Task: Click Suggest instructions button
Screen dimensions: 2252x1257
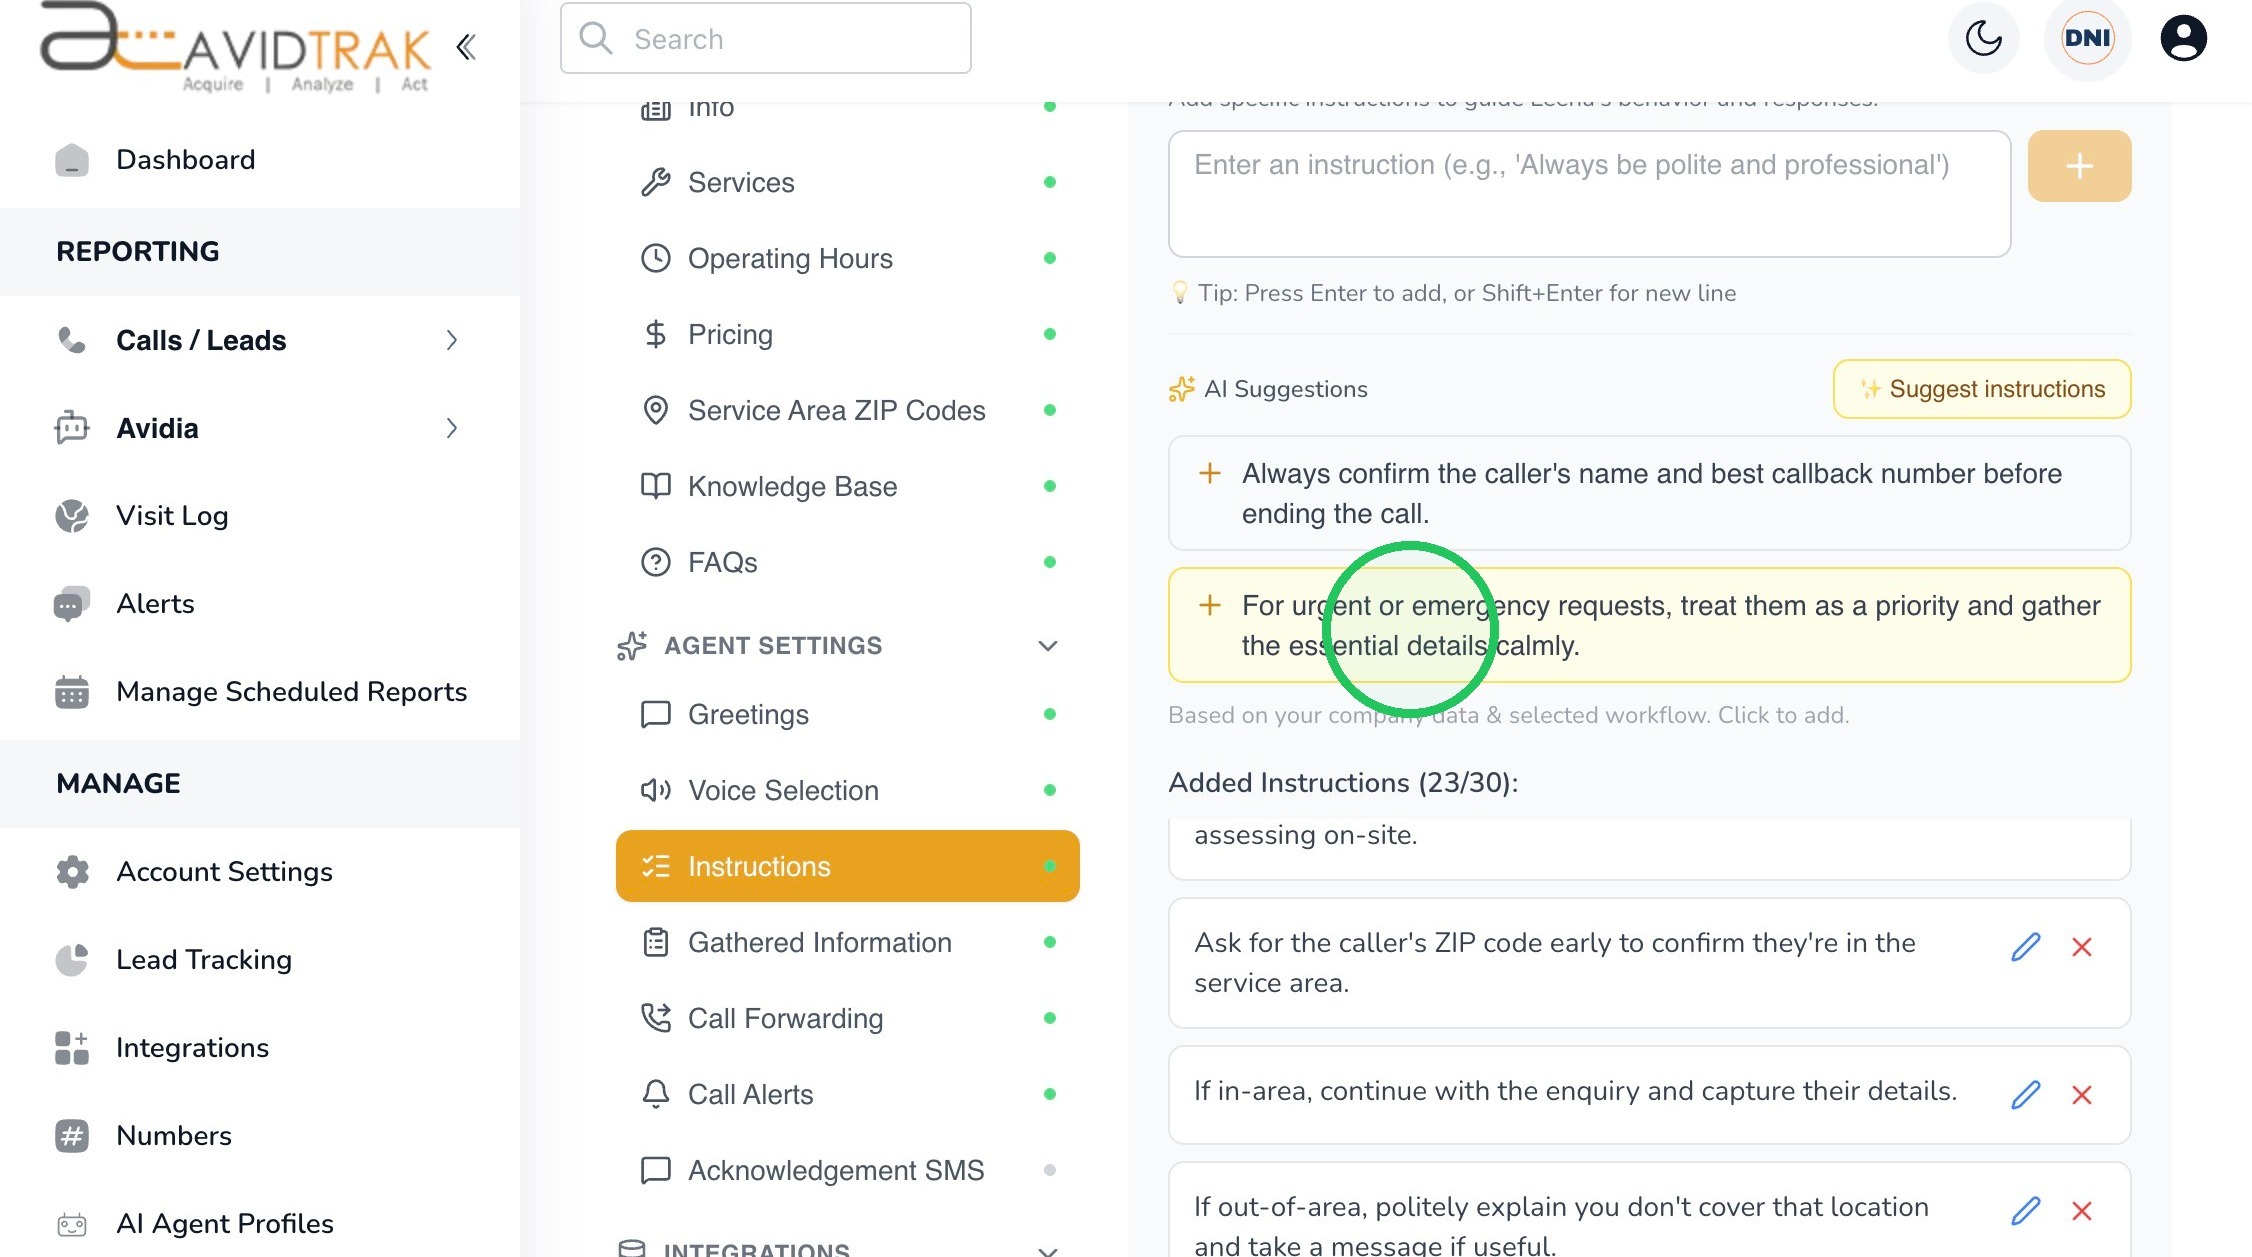Action: [x=1981, y=389]
